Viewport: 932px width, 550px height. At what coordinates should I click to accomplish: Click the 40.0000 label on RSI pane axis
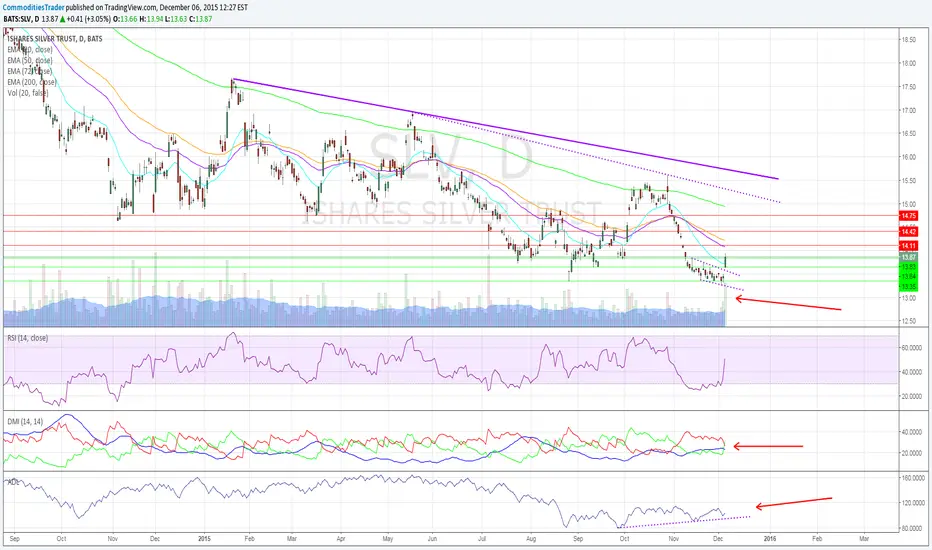click(x=912, y=372)
